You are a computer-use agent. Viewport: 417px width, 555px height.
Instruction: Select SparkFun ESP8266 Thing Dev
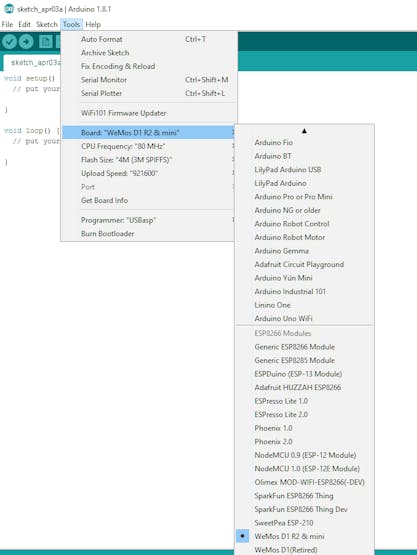tap(304, 509)
